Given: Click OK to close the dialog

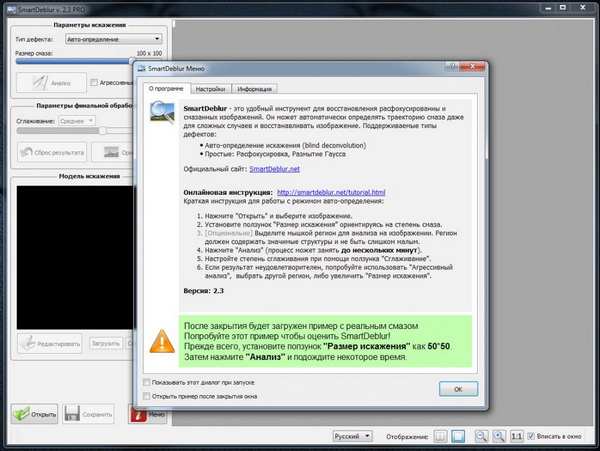Looking at the screenshot, I should point(457,388).
